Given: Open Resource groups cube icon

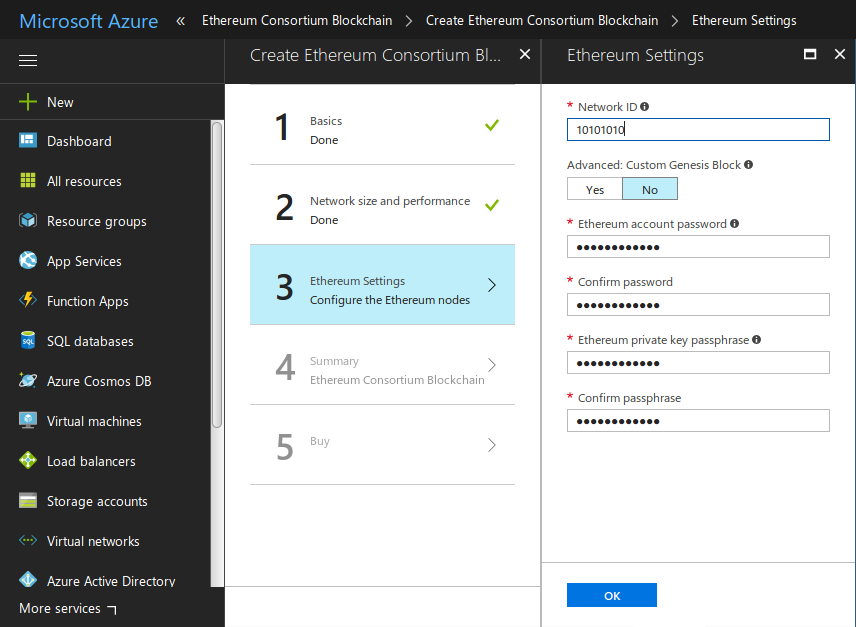Looking at the screenshot, I should tap(28, 221).
